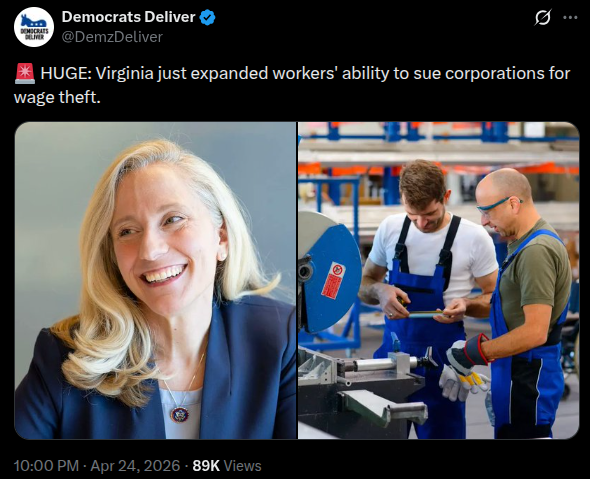Click the congressional pin necklace in the photo
This screenshot has height=479, width=590.
pos(179,414)
